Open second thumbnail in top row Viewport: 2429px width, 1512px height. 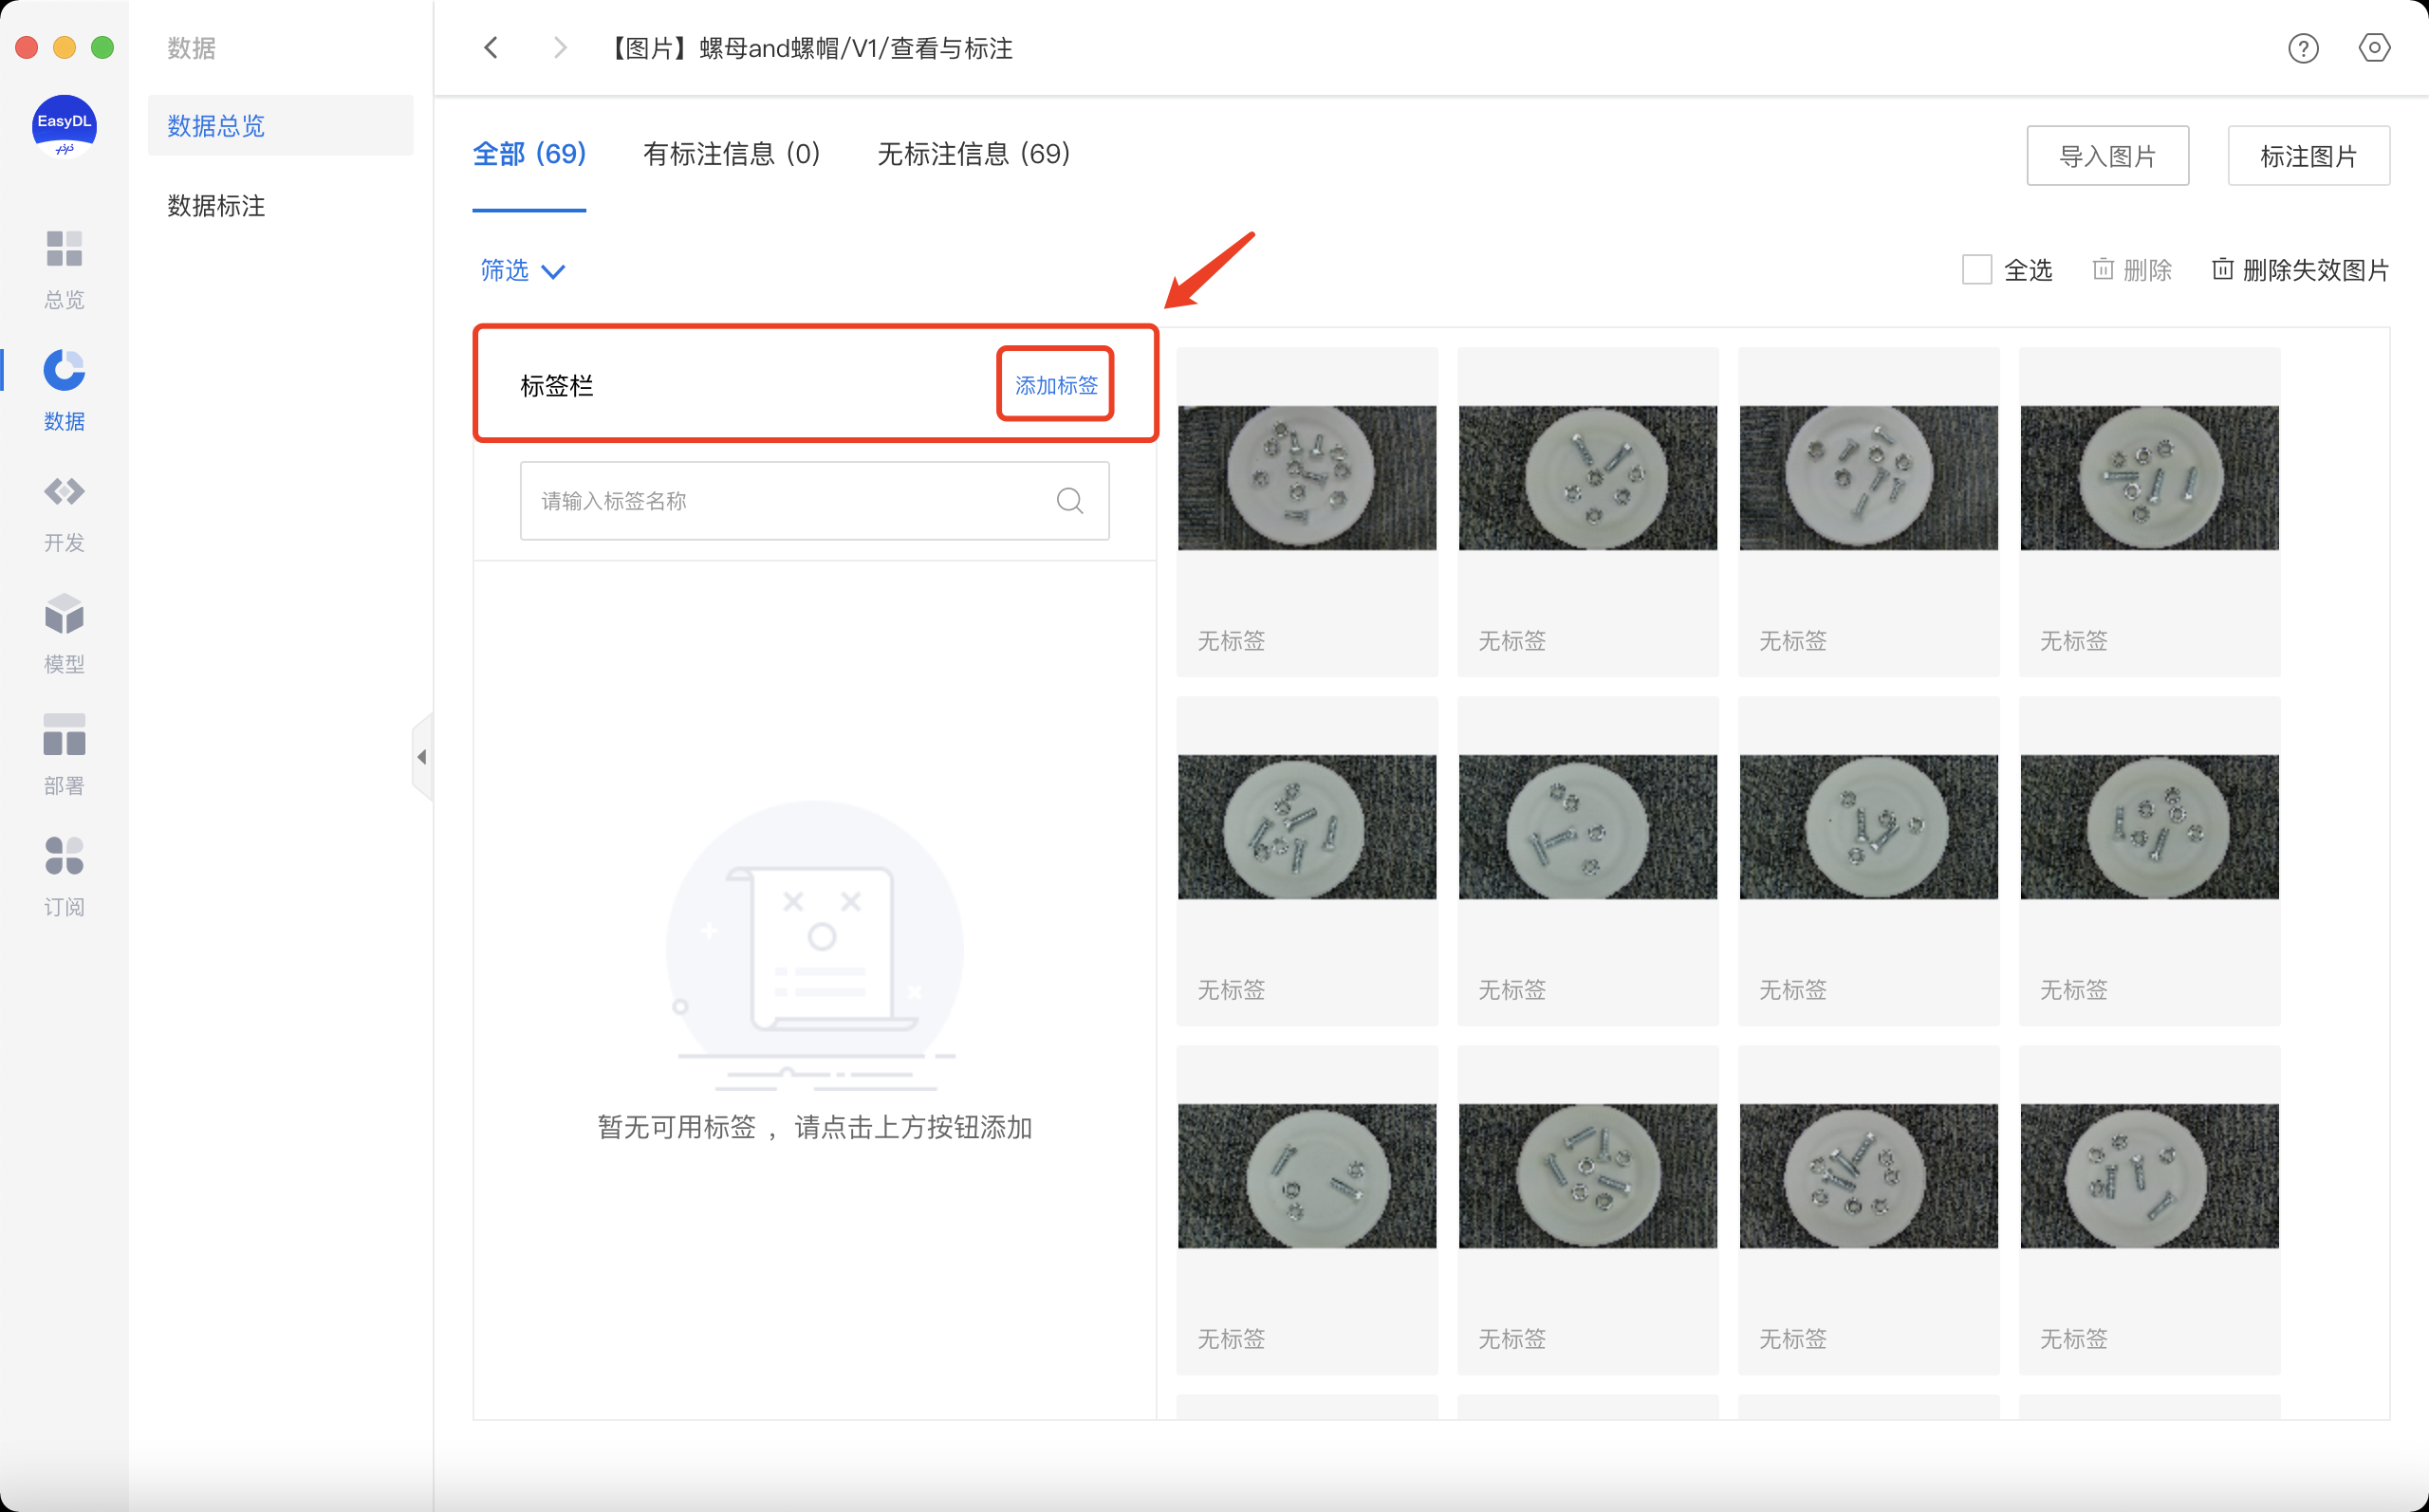tap(1587, 477)
